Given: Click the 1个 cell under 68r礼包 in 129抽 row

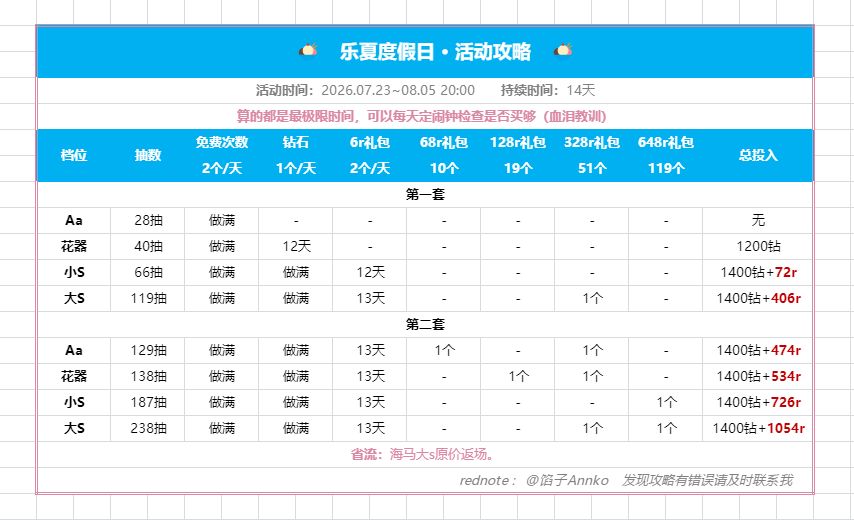Looking at the screenshot, I should (x=444, y=350).
